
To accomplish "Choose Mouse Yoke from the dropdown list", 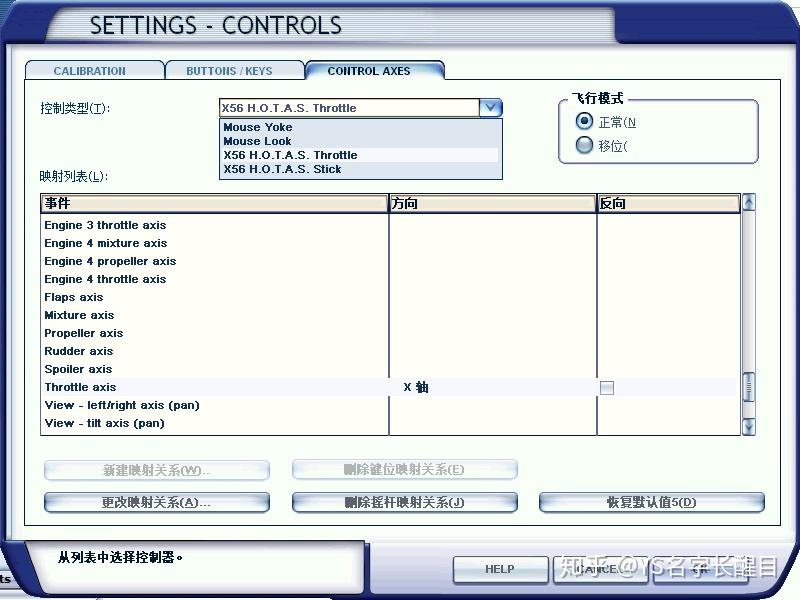I will [x=360, y=127].
